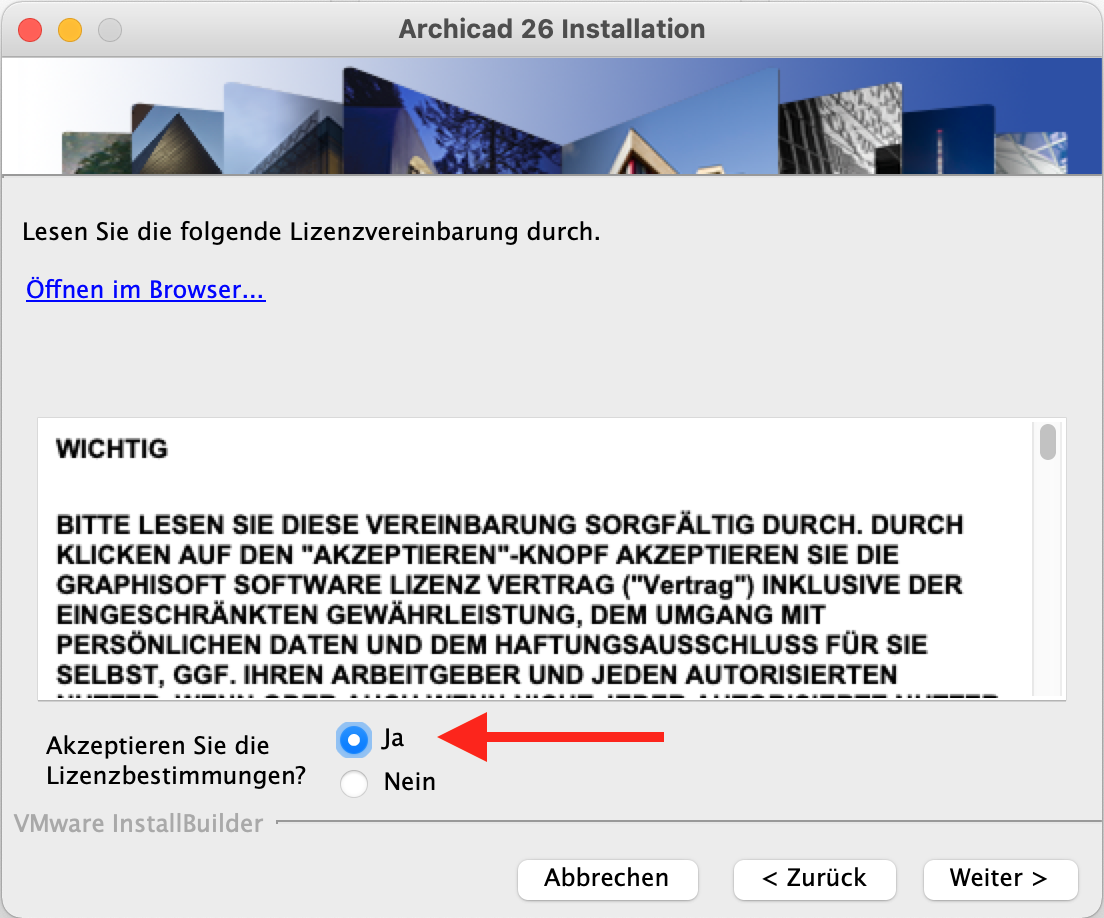This screenshot has width=1104, height=918.
Task: Click the 'WICHTIG' heading in license text
Action: 112,448
